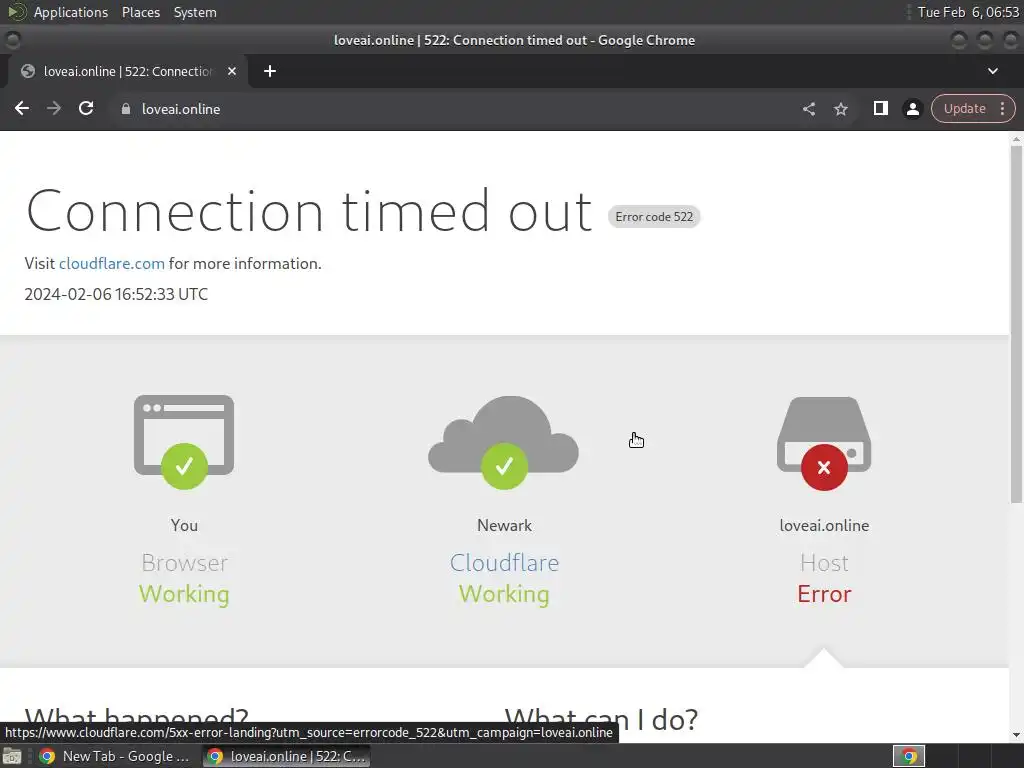Open a new tab with plus button
1024x768 pixels.
pyautogui.click(x=270, y=71)
